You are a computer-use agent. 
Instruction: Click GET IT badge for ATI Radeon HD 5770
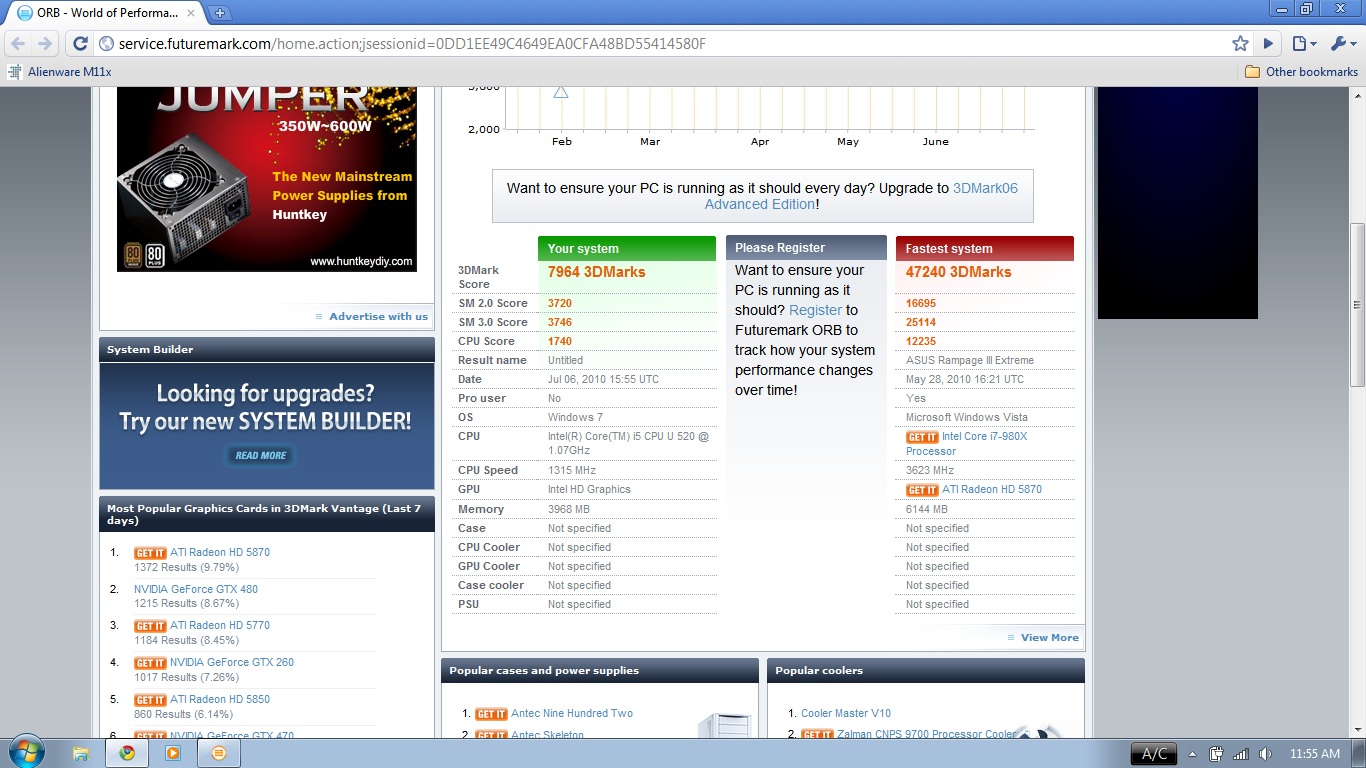tap(150, 626)
